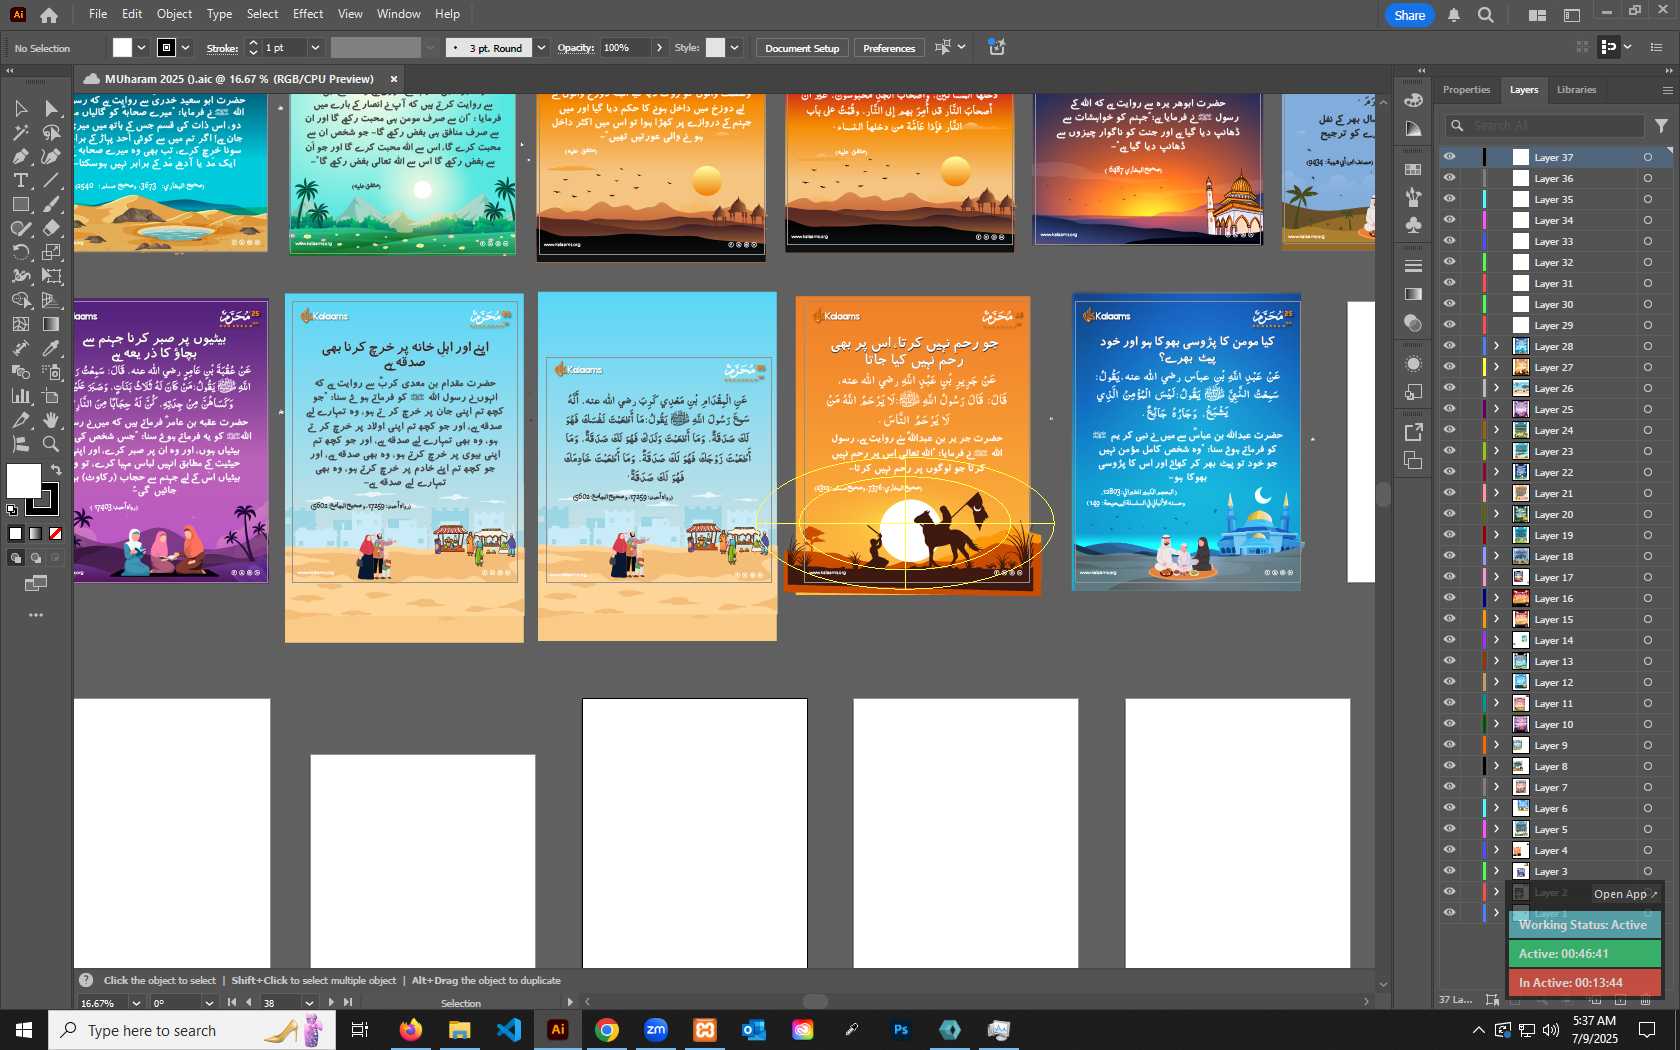The height and width of the screenshot is (1050, 1680).
Task: Select the Gradient tool
Action: [52, 324]
